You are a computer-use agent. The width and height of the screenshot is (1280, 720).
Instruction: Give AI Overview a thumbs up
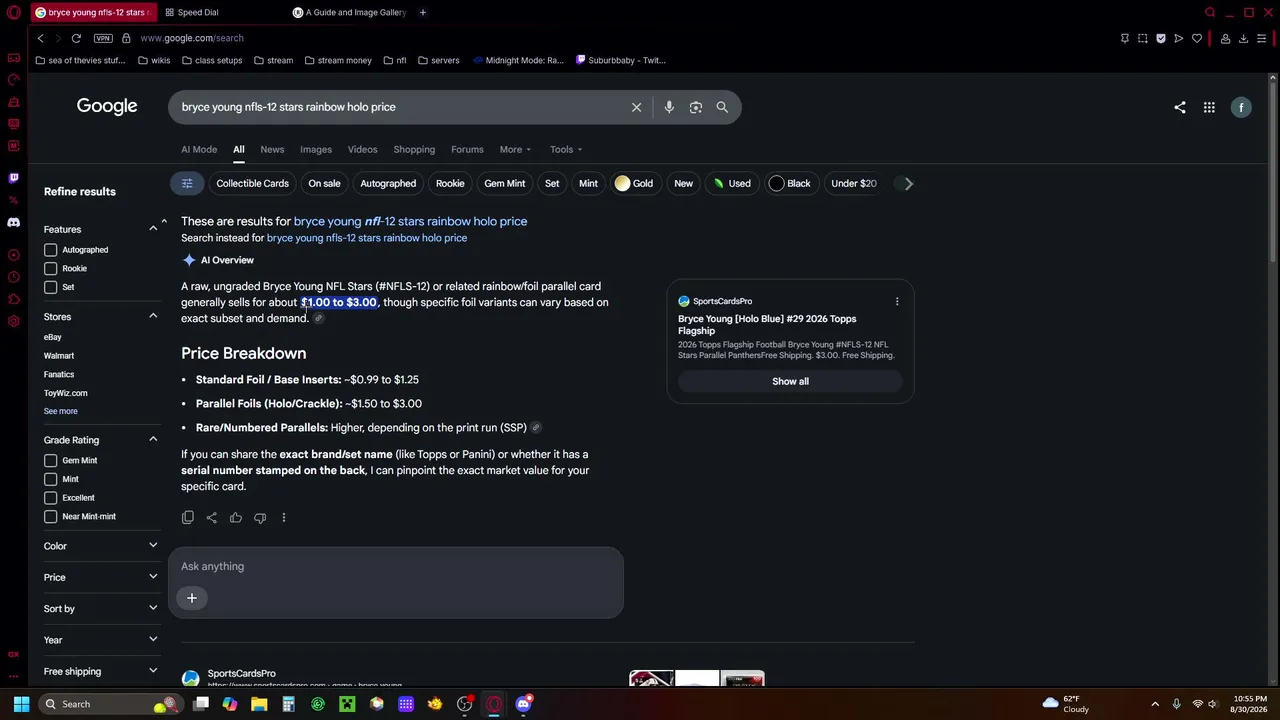[x=236, y=517]
